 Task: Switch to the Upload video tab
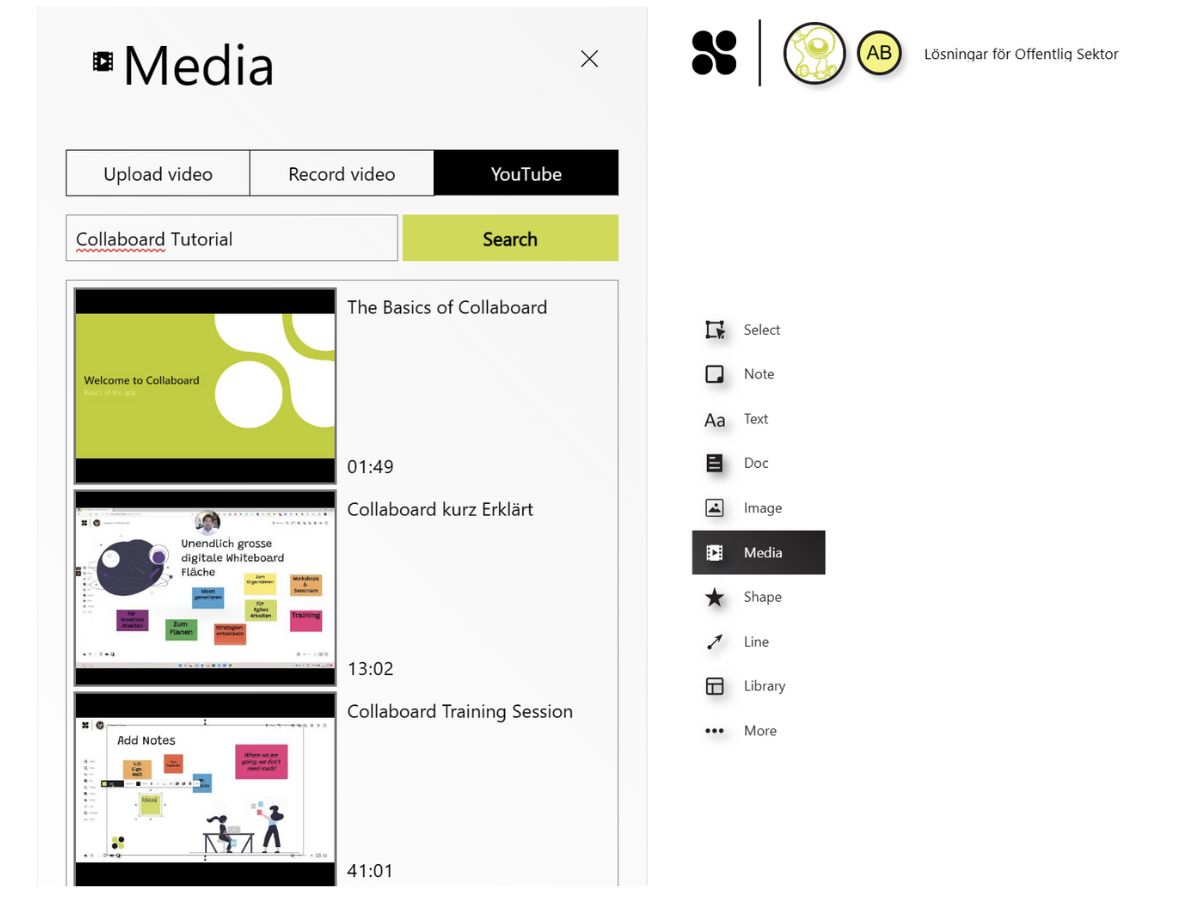[156, 173]
